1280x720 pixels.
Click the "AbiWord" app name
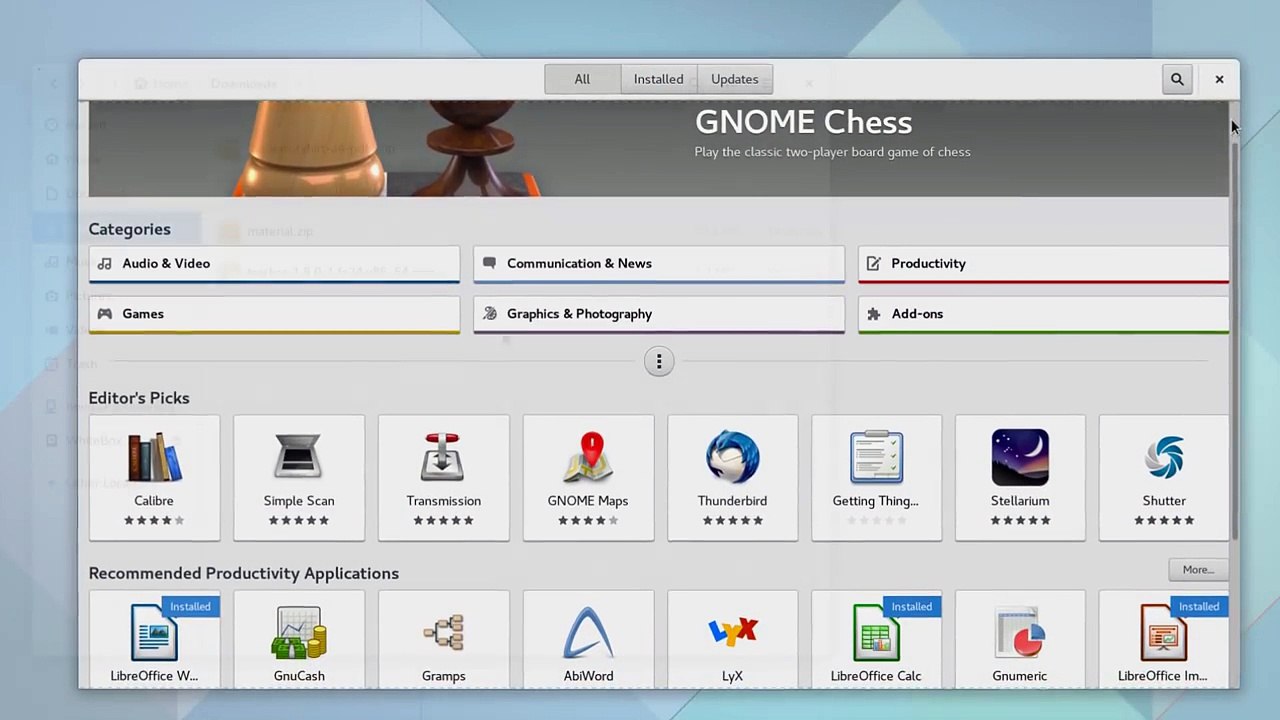pyautogui.click(x=588, y=676)
